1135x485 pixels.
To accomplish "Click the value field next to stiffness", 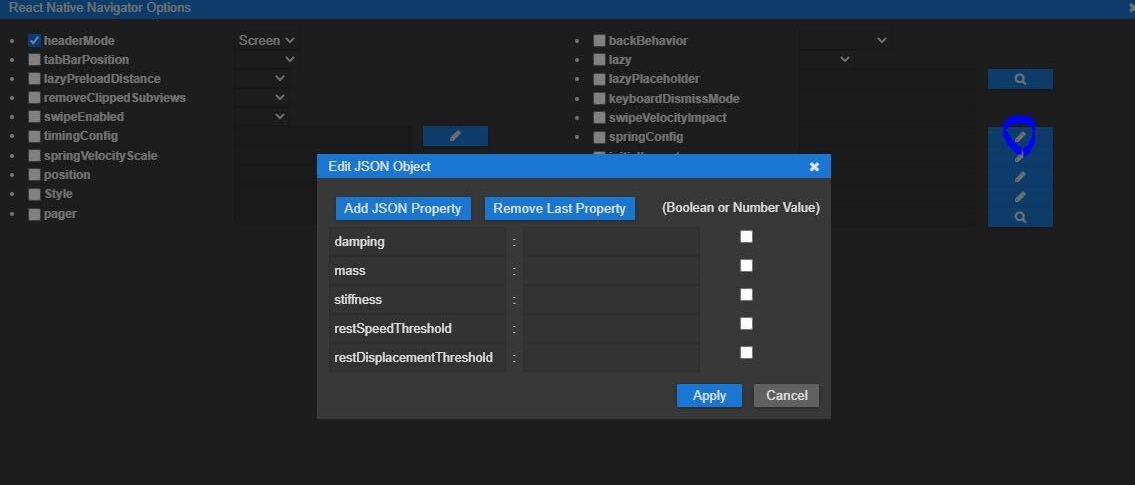I will (611, 300).
